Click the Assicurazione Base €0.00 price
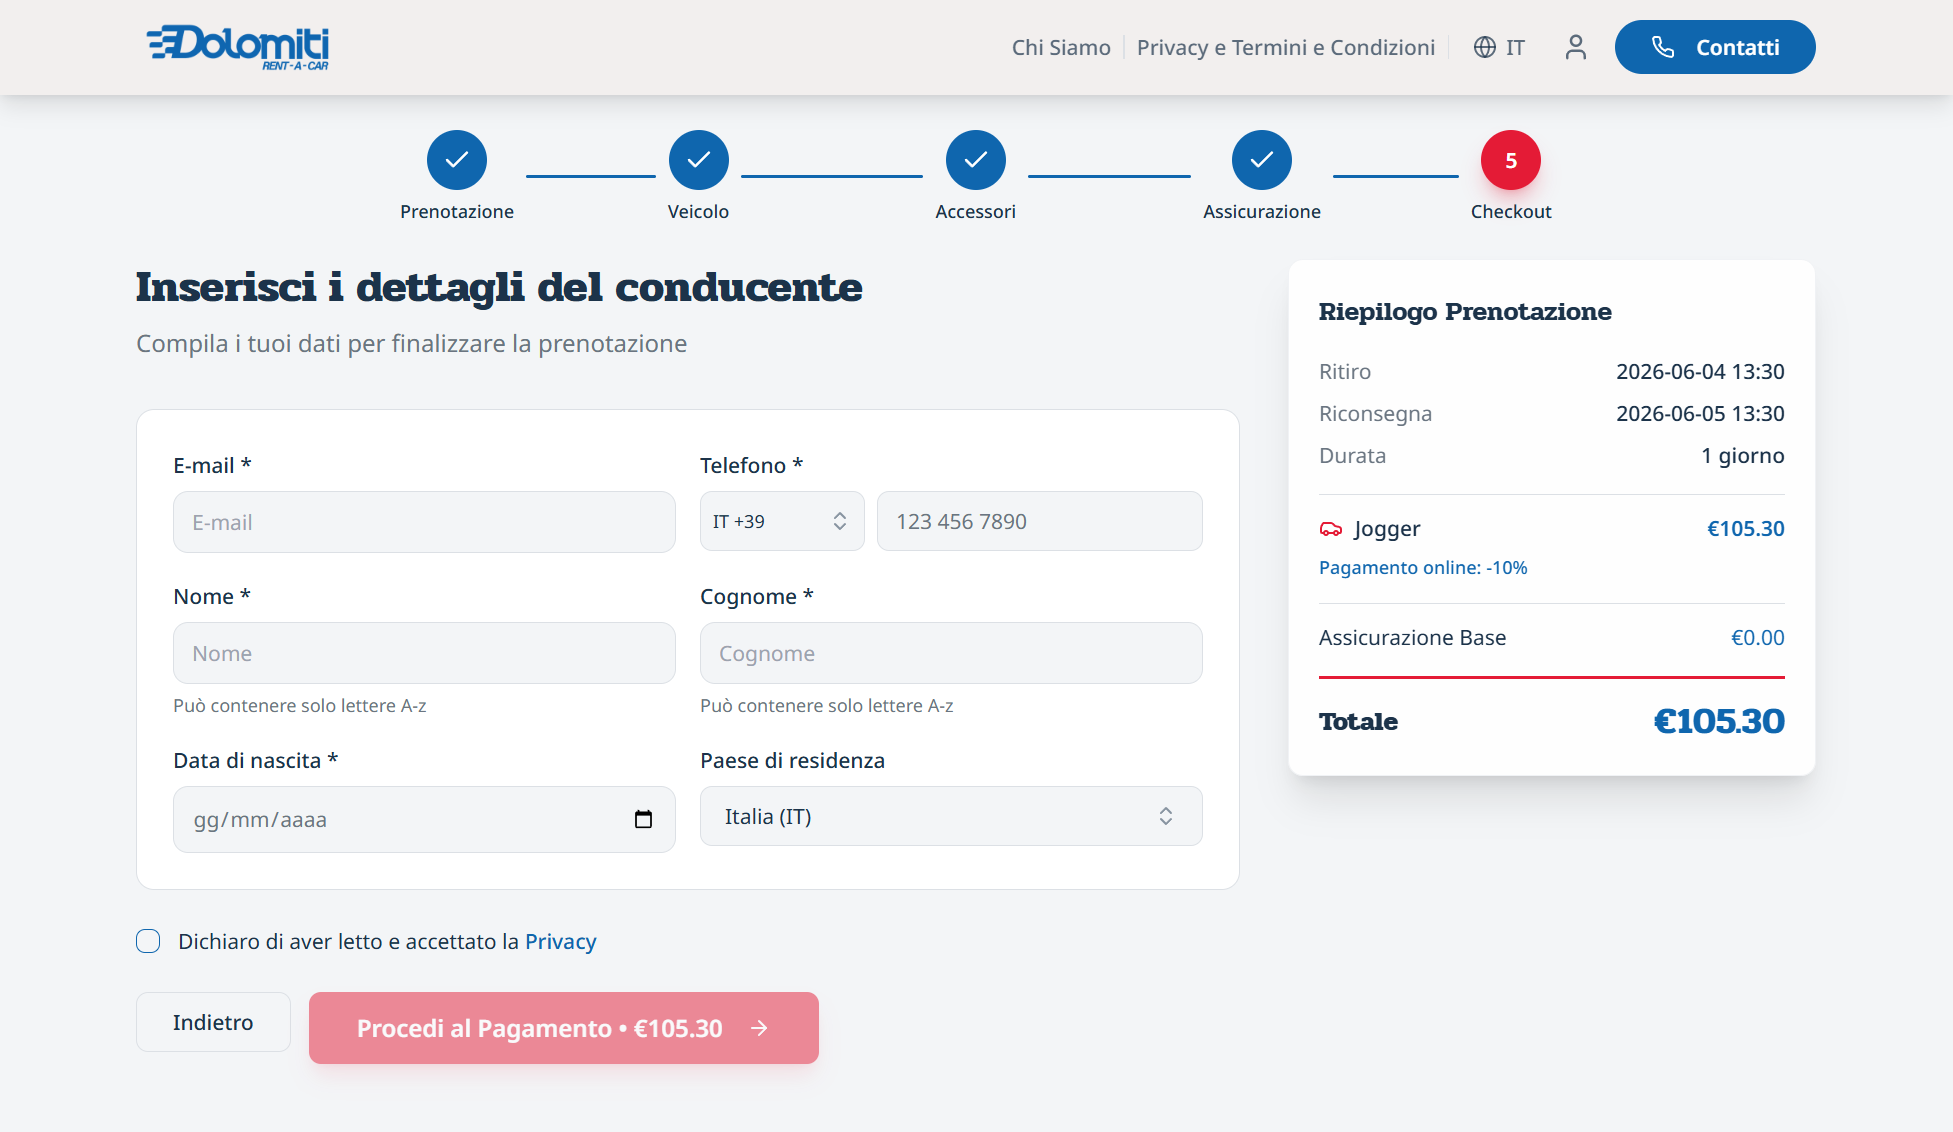Screen dimensions: 1953x1132 (x=1758, y=637)
